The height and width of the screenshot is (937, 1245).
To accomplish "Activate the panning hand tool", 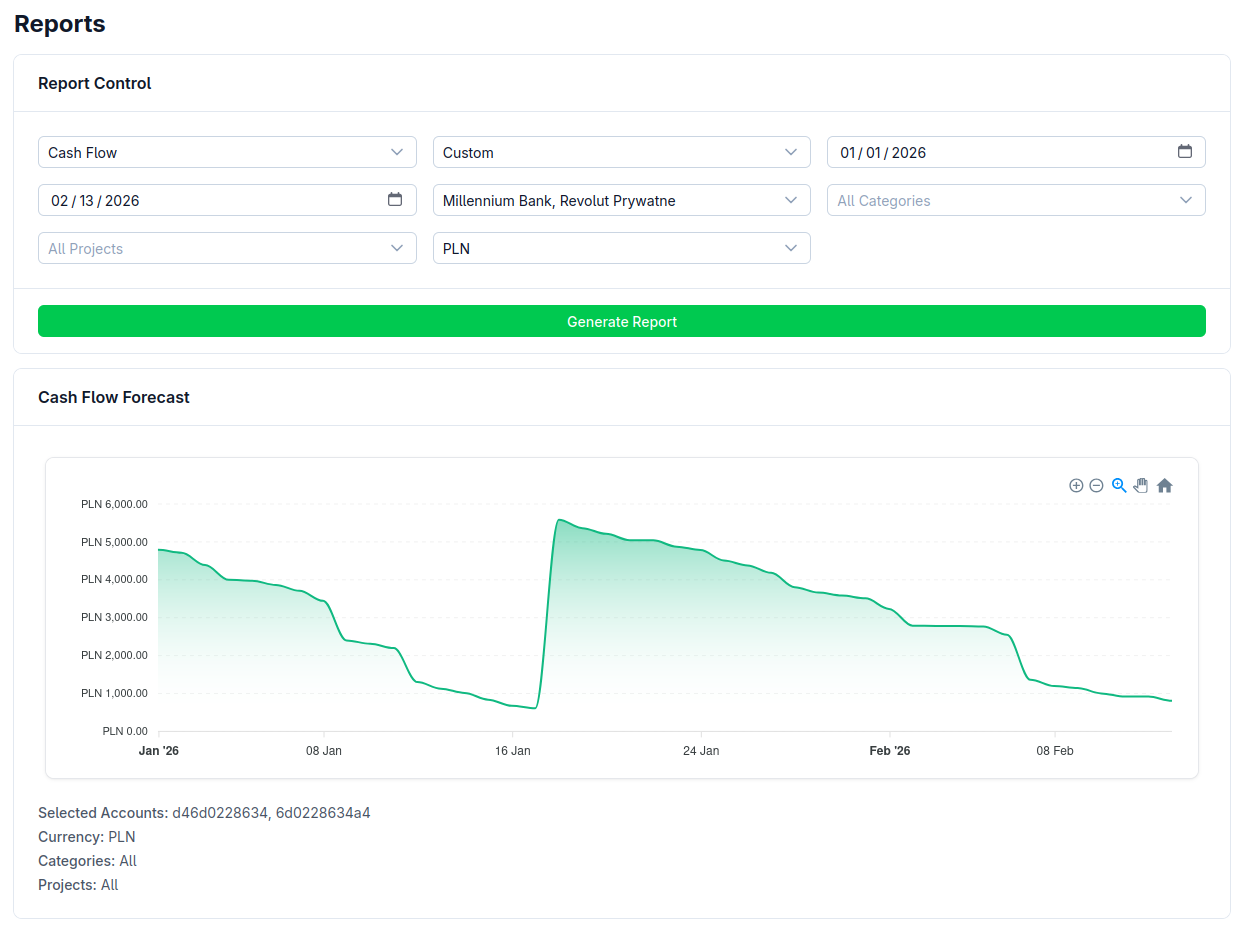I will 1141,485.
